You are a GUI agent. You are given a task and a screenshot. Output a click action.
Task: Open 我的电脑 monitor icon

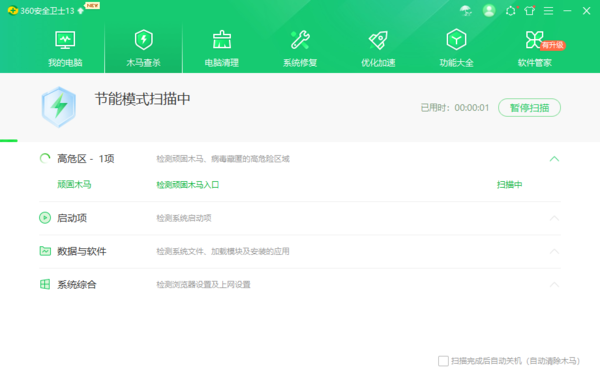click(65, 40)
